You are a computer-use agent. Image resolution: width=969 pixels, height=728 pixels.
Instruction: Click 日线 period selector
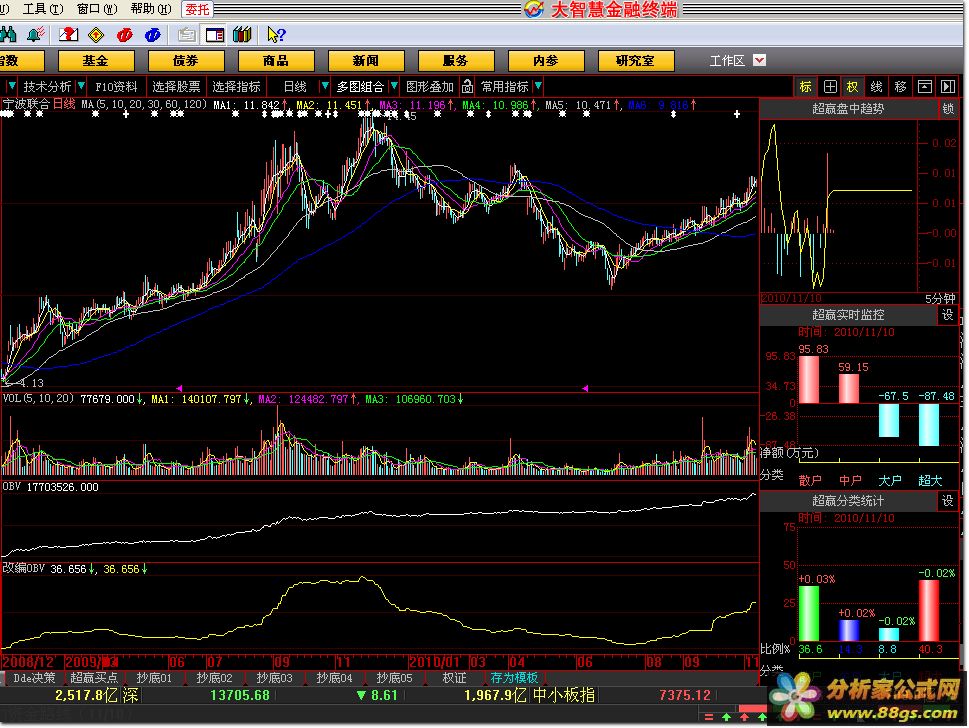(x=295, y=87)
